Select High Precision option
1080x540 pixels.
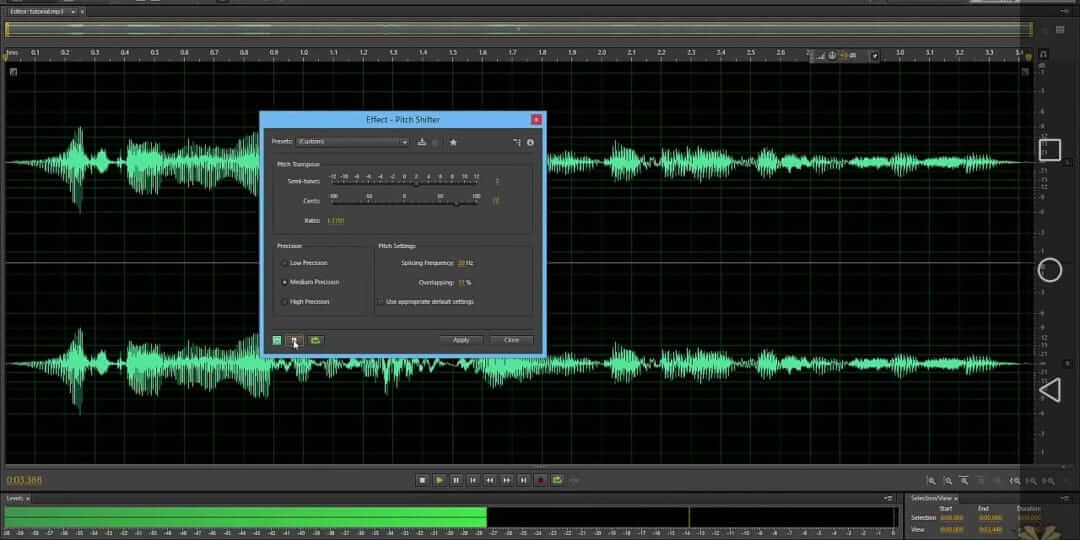click(x=305, y=302)
